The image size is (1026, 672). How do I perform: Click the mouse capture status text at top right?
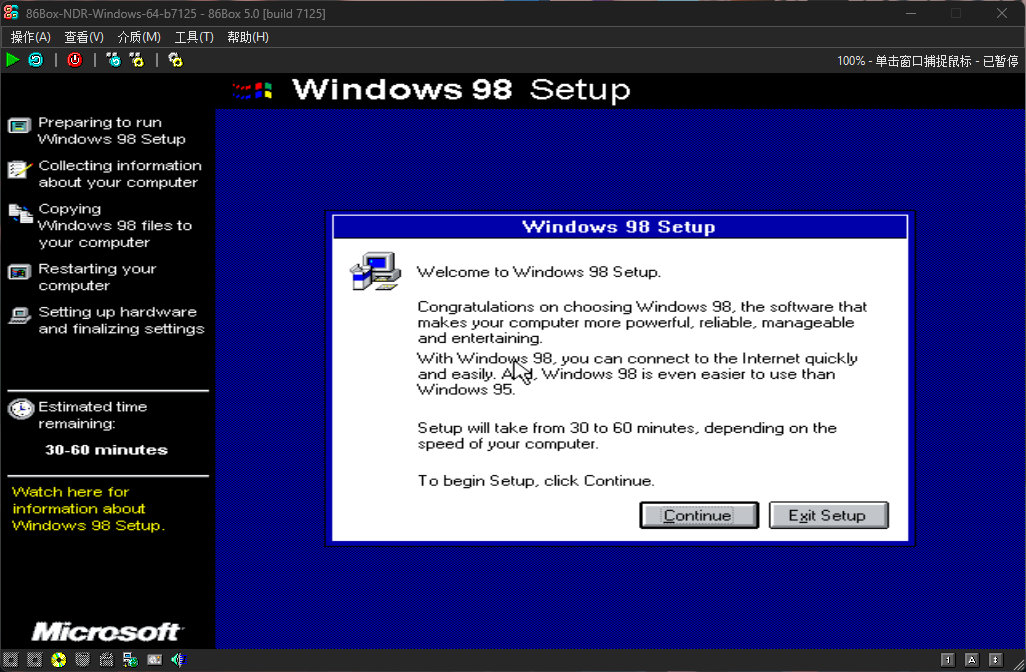pos(927,61)
